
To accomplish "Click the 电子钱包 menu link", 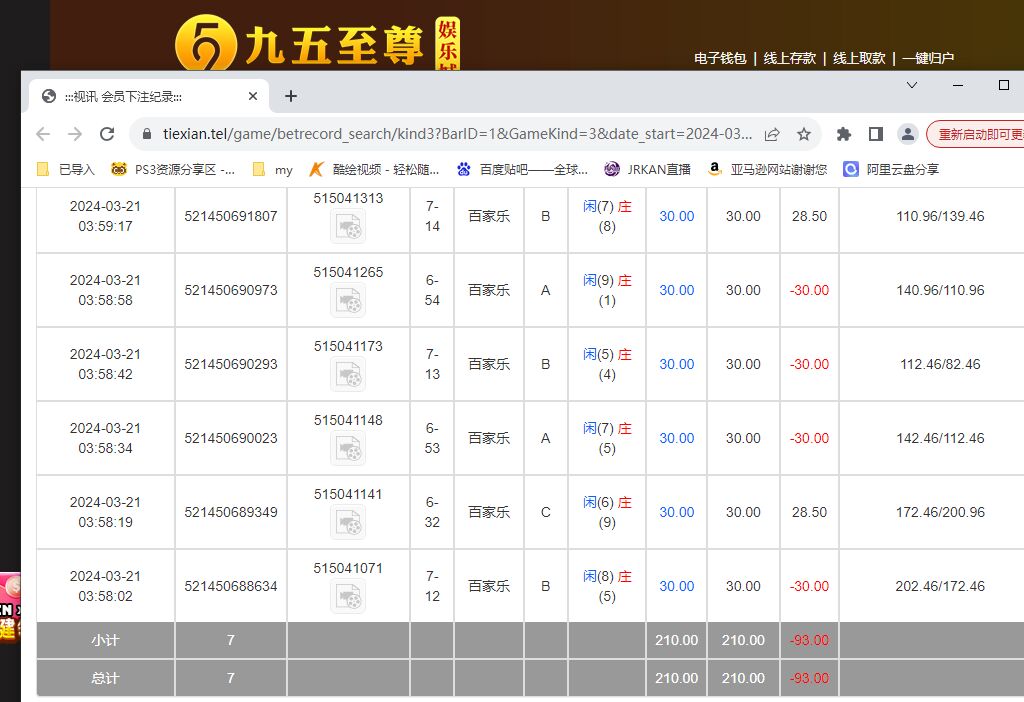I will tap(720, 59).
